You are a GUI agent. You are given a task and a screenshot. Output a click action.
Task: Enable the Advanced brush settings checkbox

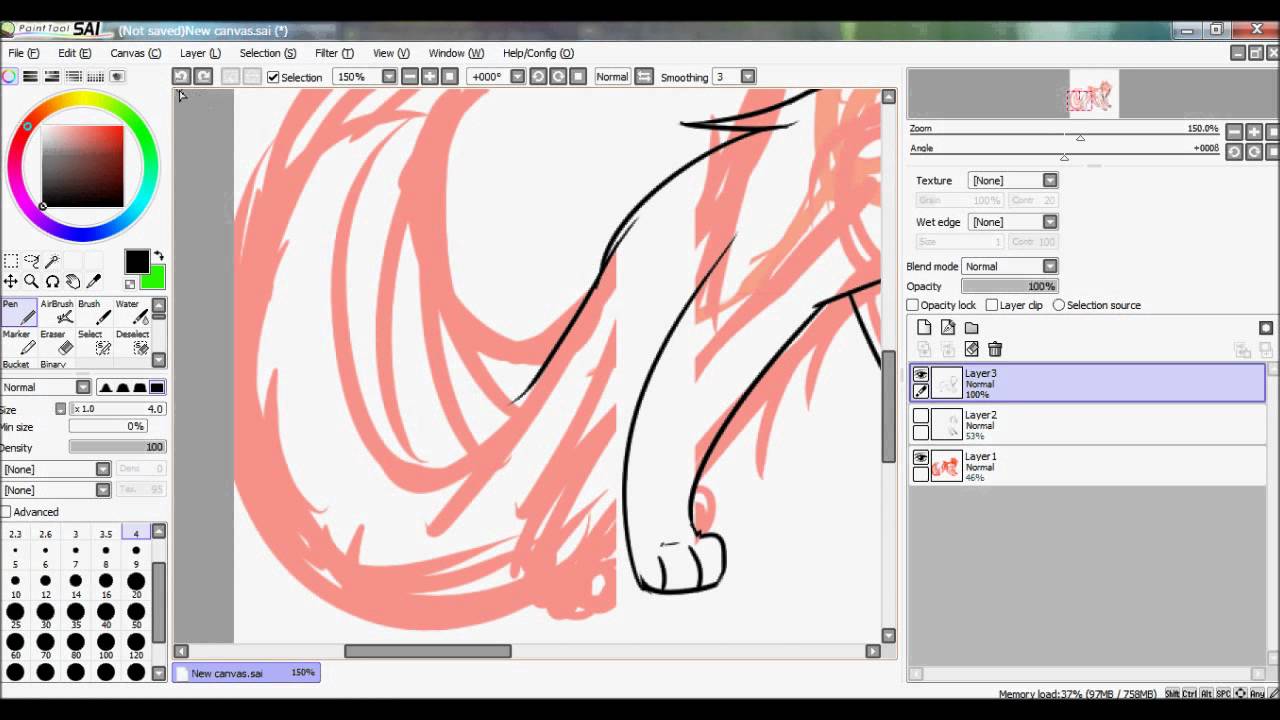[6, 512]
